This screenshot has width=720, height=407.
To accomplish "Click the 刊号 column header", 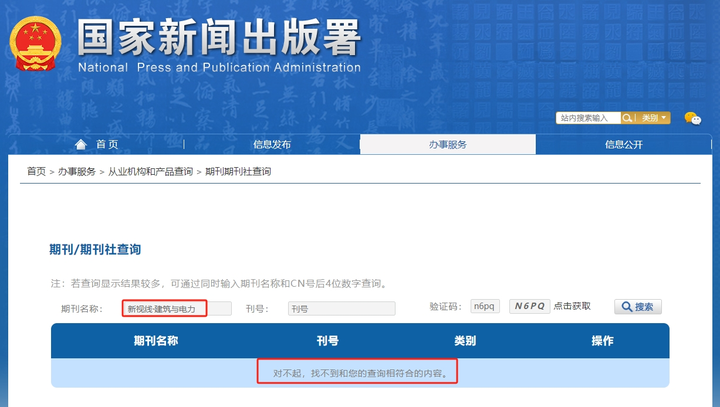I will [328, 341].
